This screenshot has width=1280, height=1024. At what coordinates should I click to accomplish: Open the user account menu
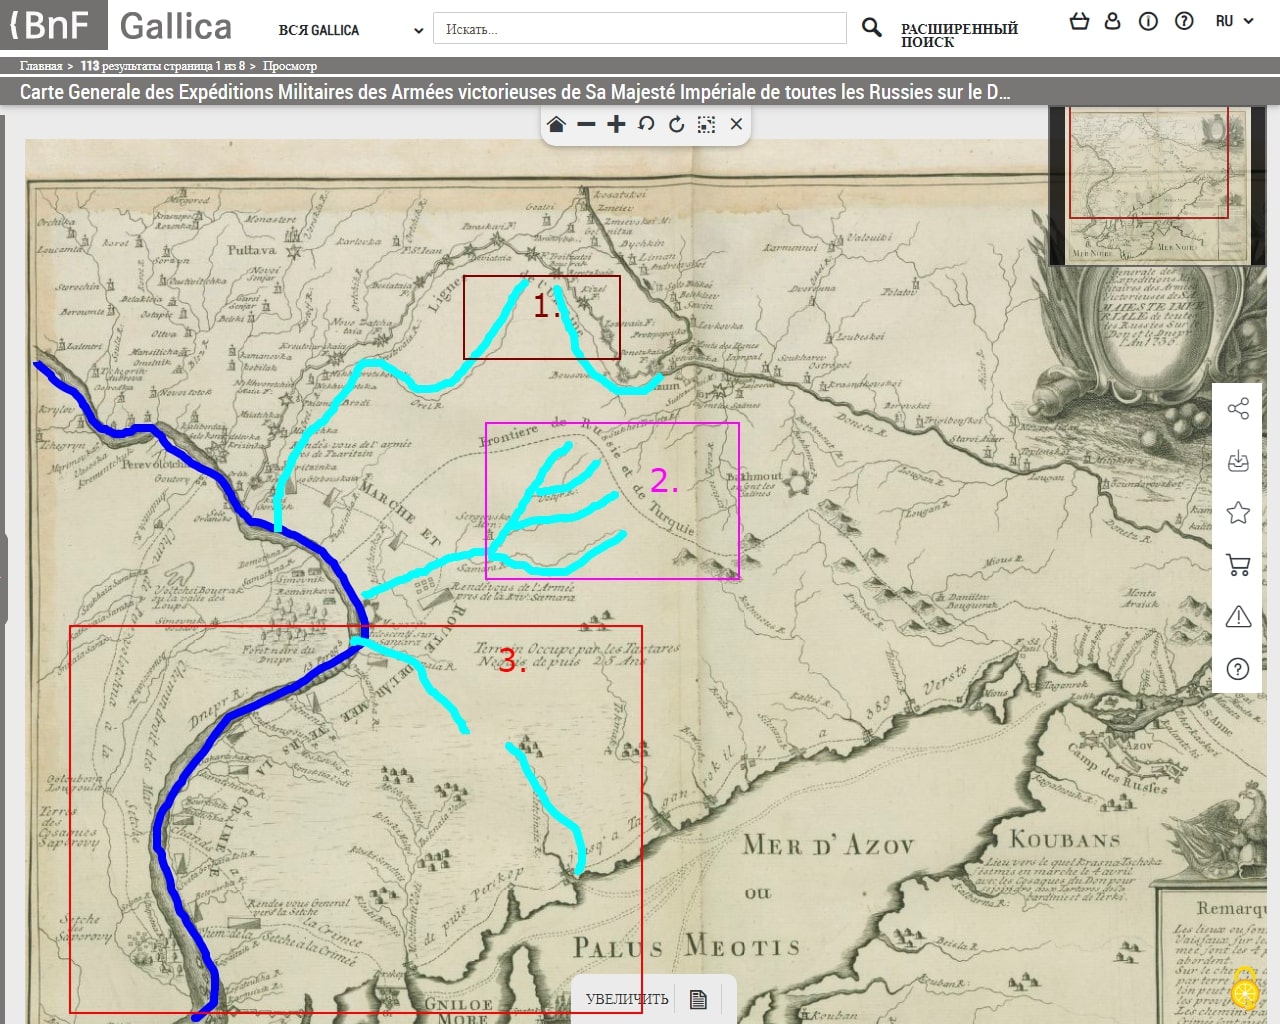(x=1112, y=20)
